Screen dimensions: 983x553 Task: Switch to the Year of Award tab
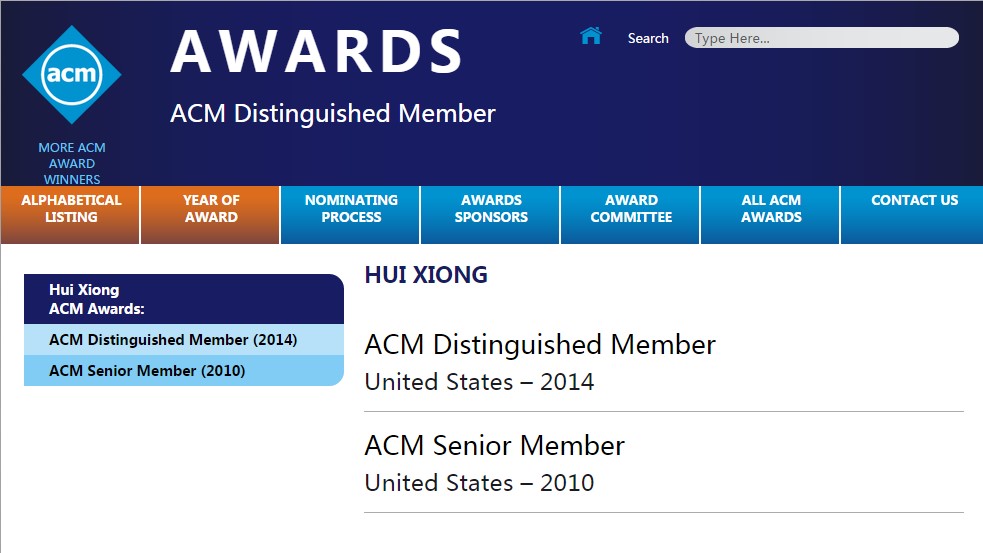coord(211,208)
